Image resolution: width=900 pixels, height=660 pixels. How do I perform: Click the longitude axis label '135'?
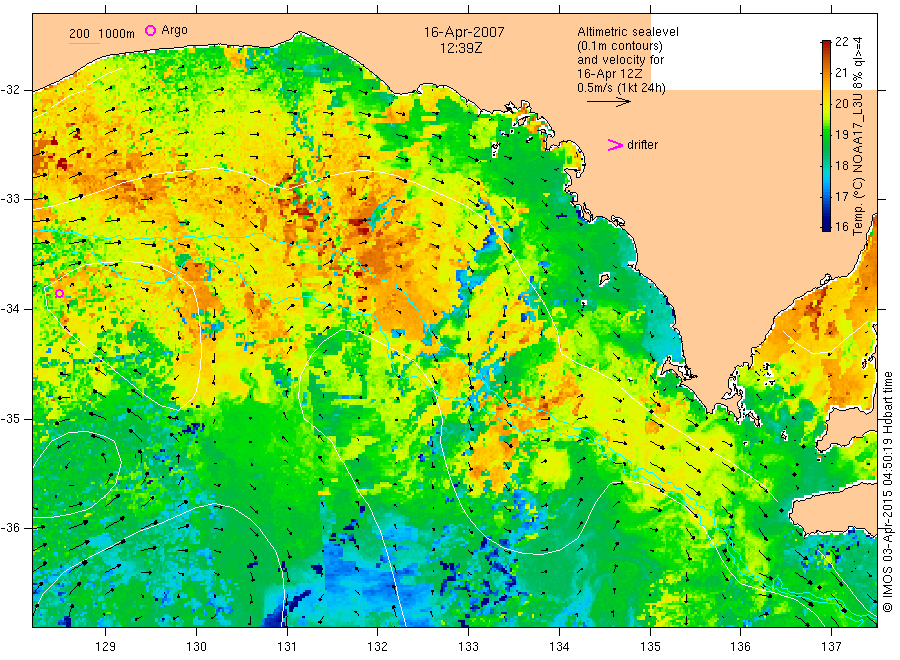[x=650, y=647]
